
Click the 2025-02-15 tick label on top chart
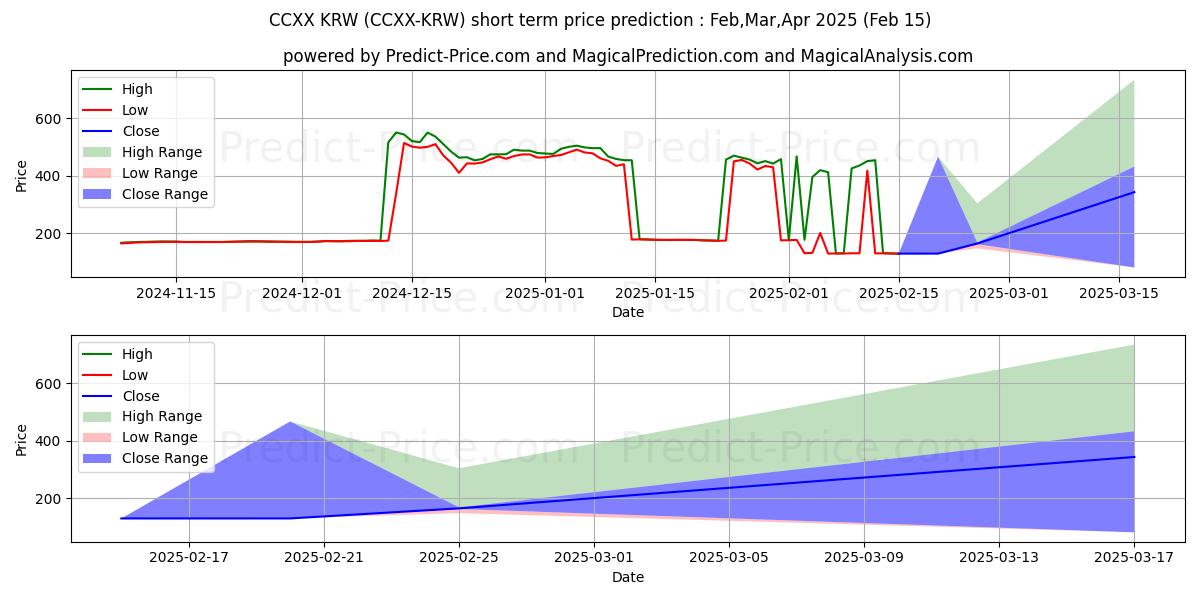898,293
